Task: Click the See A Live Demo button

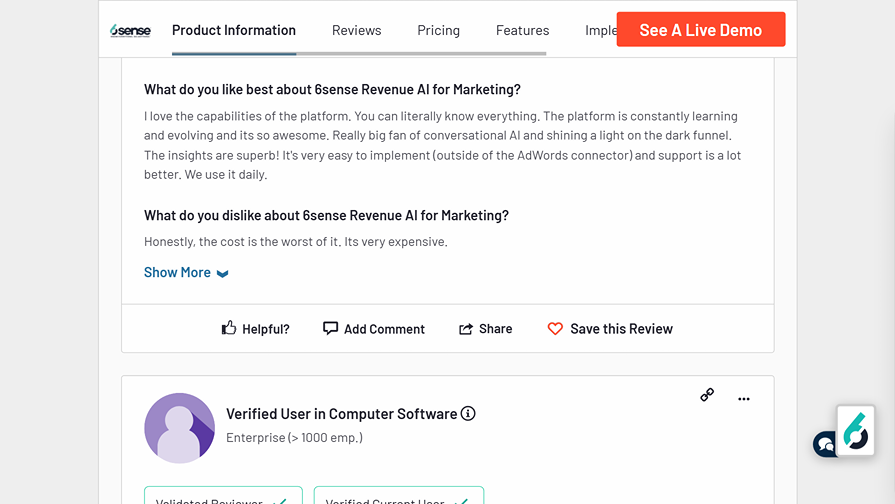Action: click(x=700, y=30)
